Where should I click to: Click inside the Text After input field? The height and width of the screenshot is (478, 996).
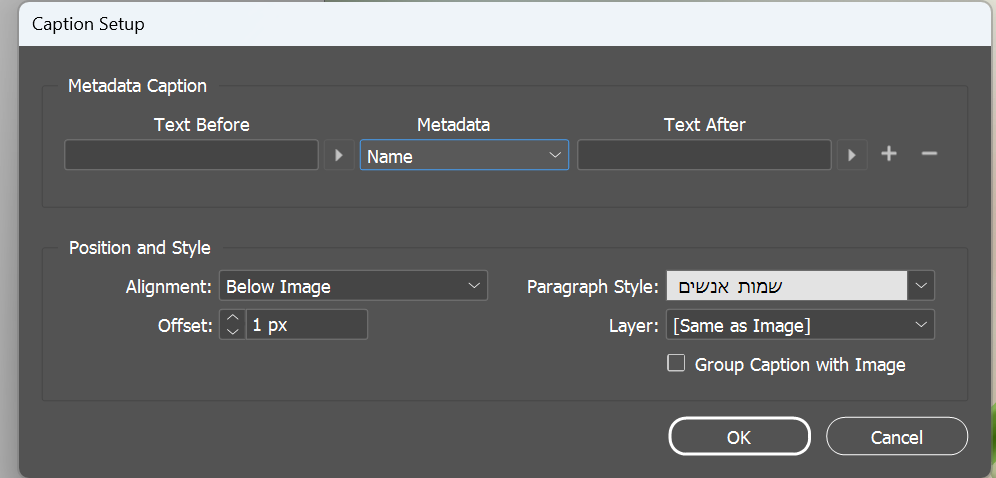pyautogui.click(x=704, y=155)
